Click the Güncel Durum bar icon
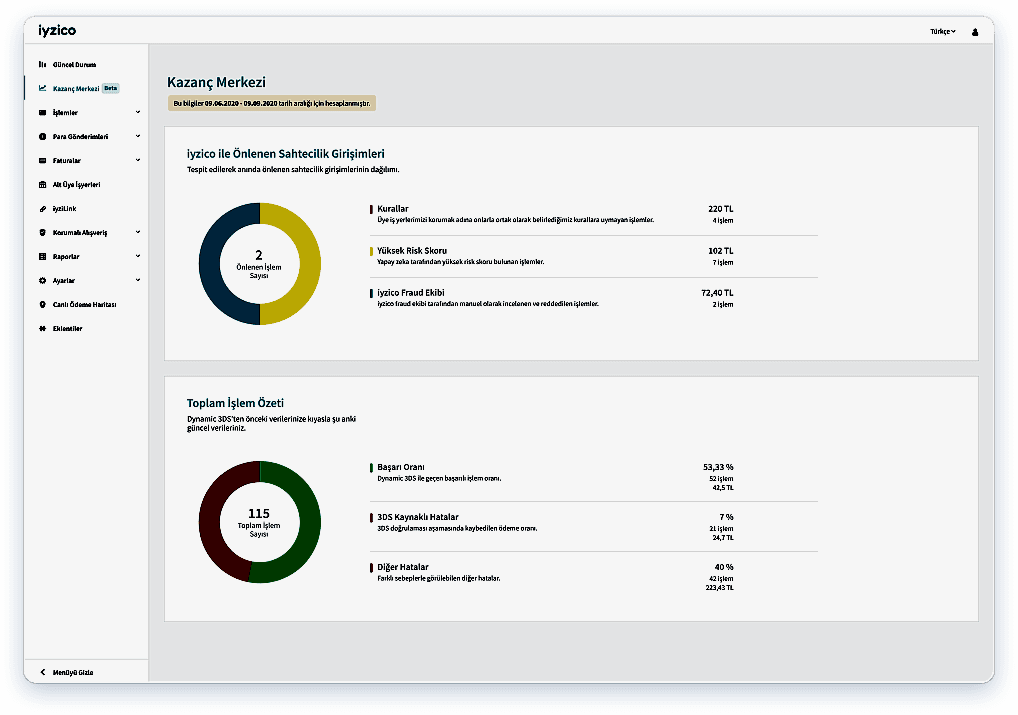 coord(42,64)
